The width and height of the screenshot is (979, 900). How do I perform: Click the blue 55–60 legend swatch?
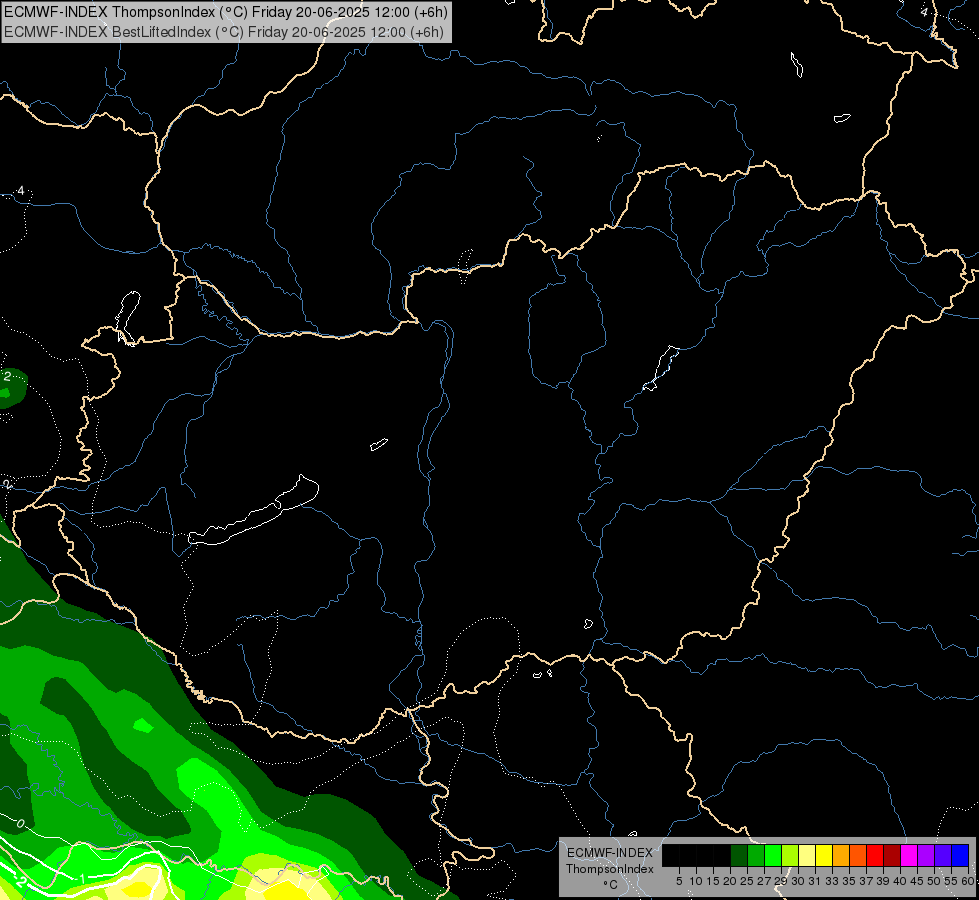tap(960, 855)
